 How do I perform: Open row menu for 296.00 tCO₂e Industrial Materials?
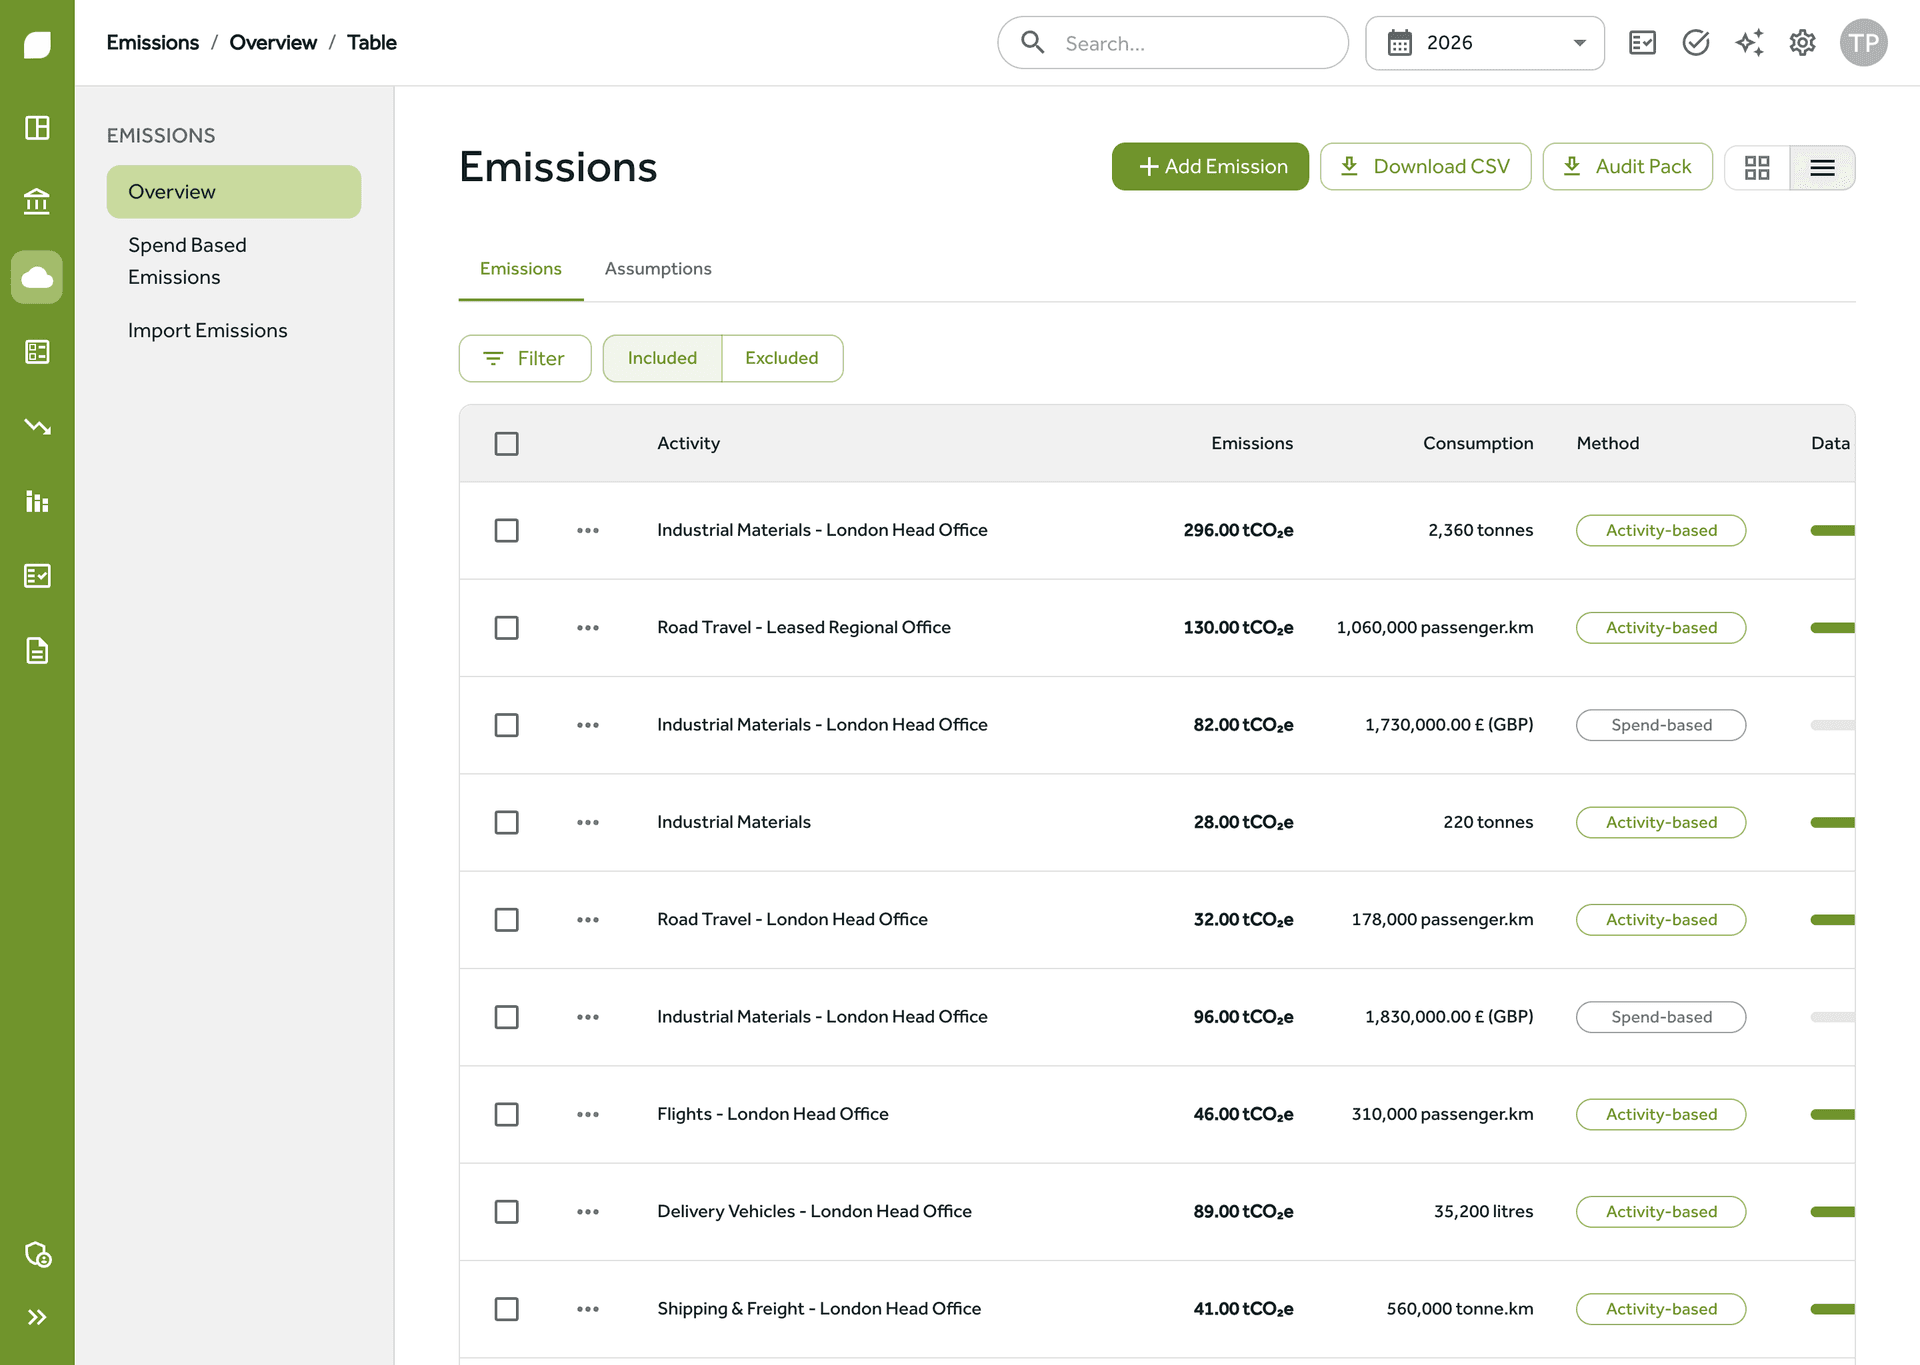(x=588, y=530)
